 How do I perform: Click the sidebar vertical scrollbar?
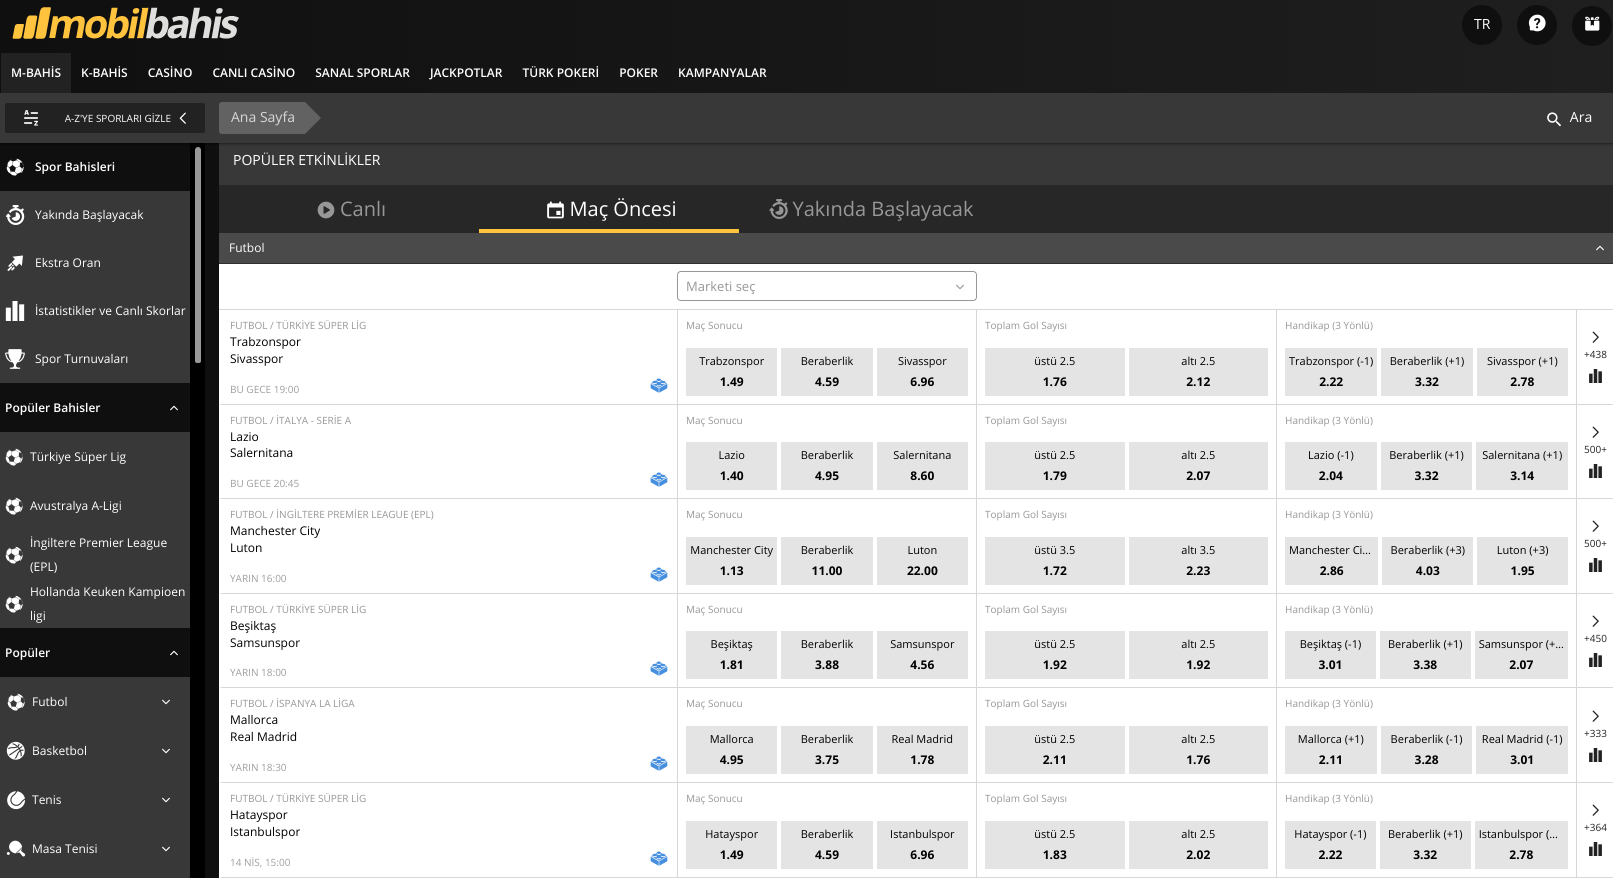tap(198, 255)
